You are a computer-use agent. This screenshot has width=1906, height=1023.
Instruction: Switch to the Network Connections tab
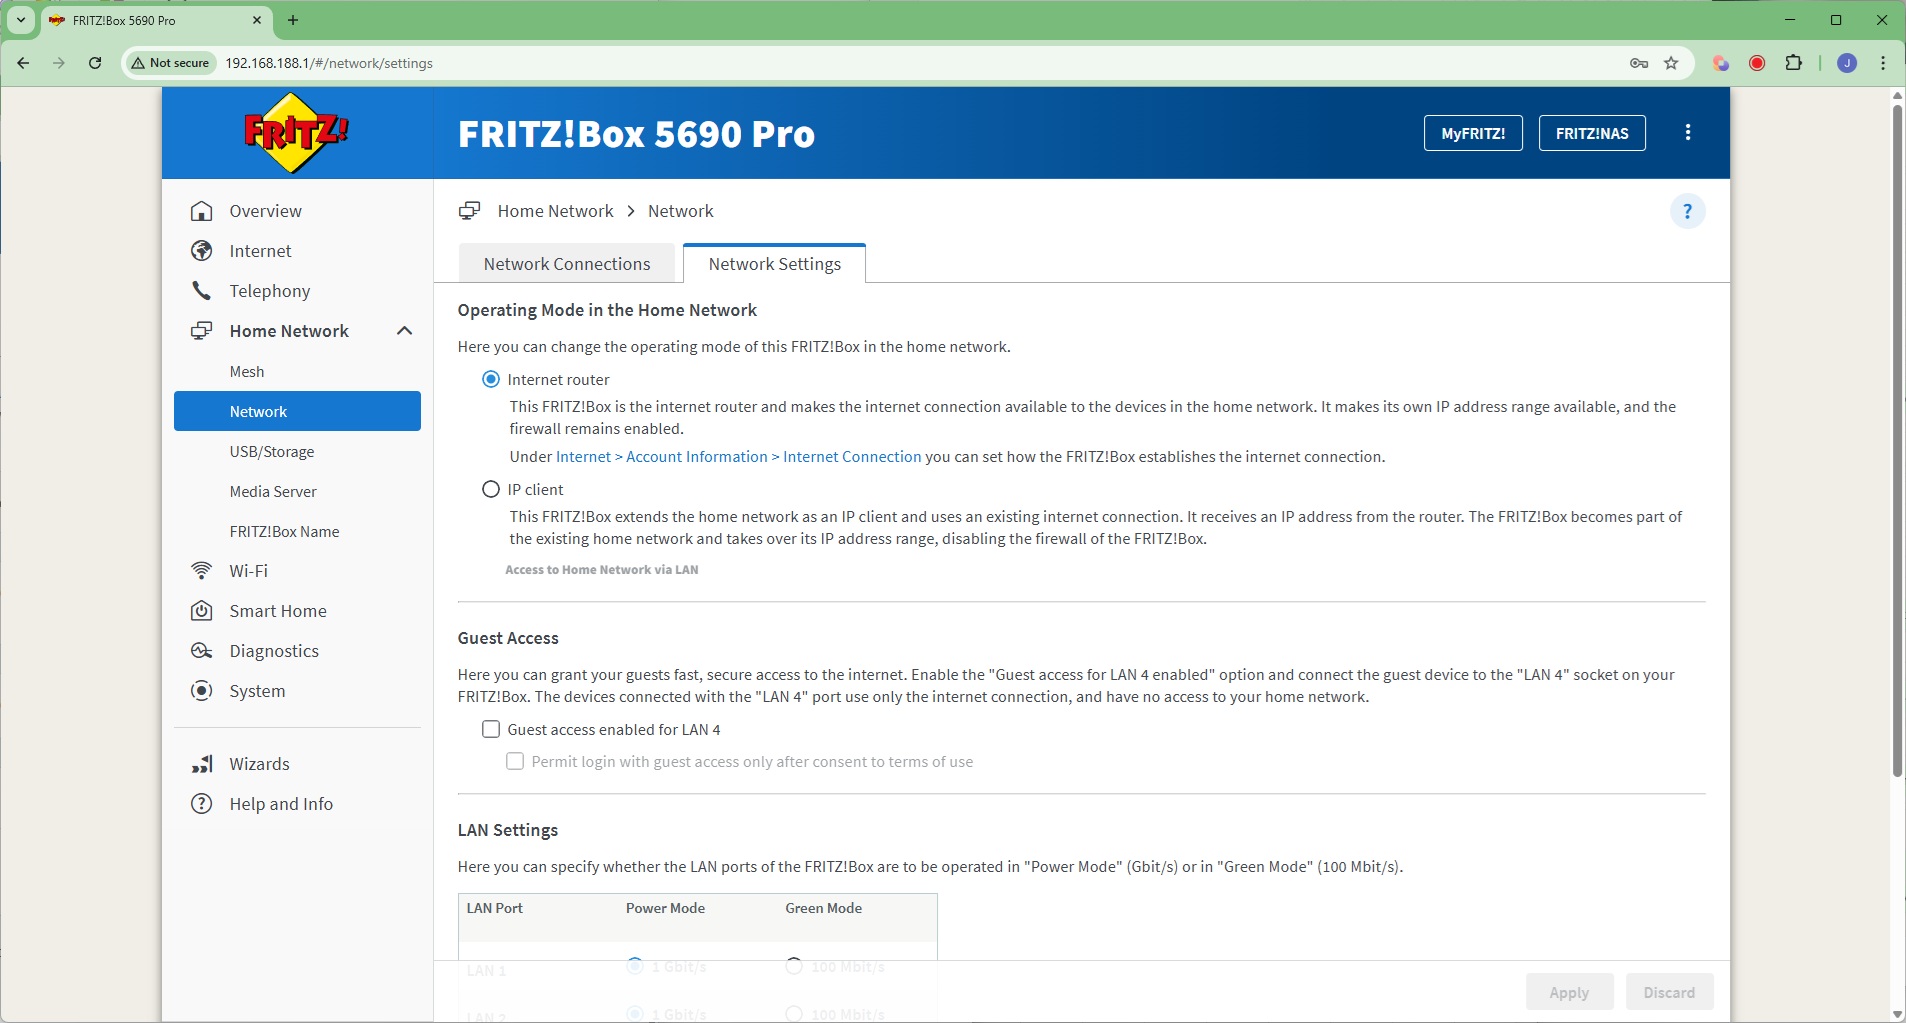pyautogui.click(x=567, y=264)
